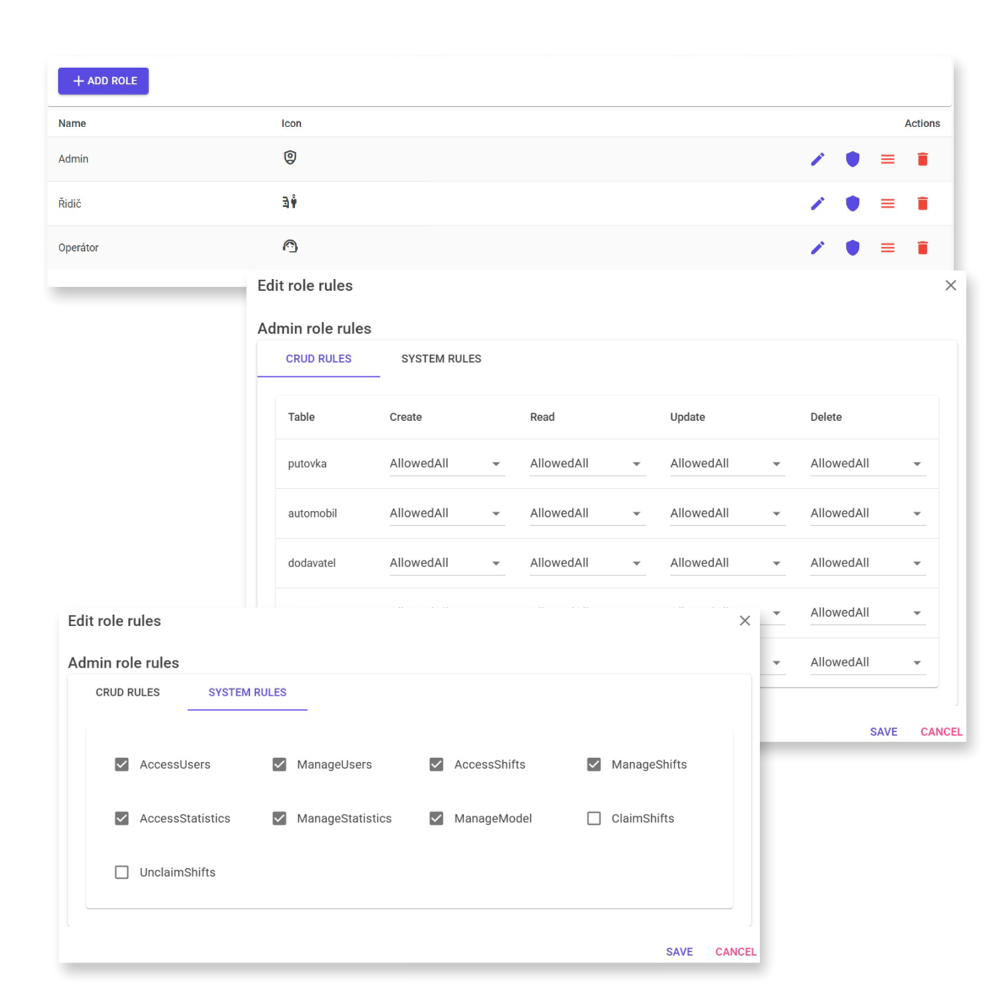Delete the Admin role via trash icon
The height and width of the screenshot is (1000, 1000).
click(x=922, y=159)
